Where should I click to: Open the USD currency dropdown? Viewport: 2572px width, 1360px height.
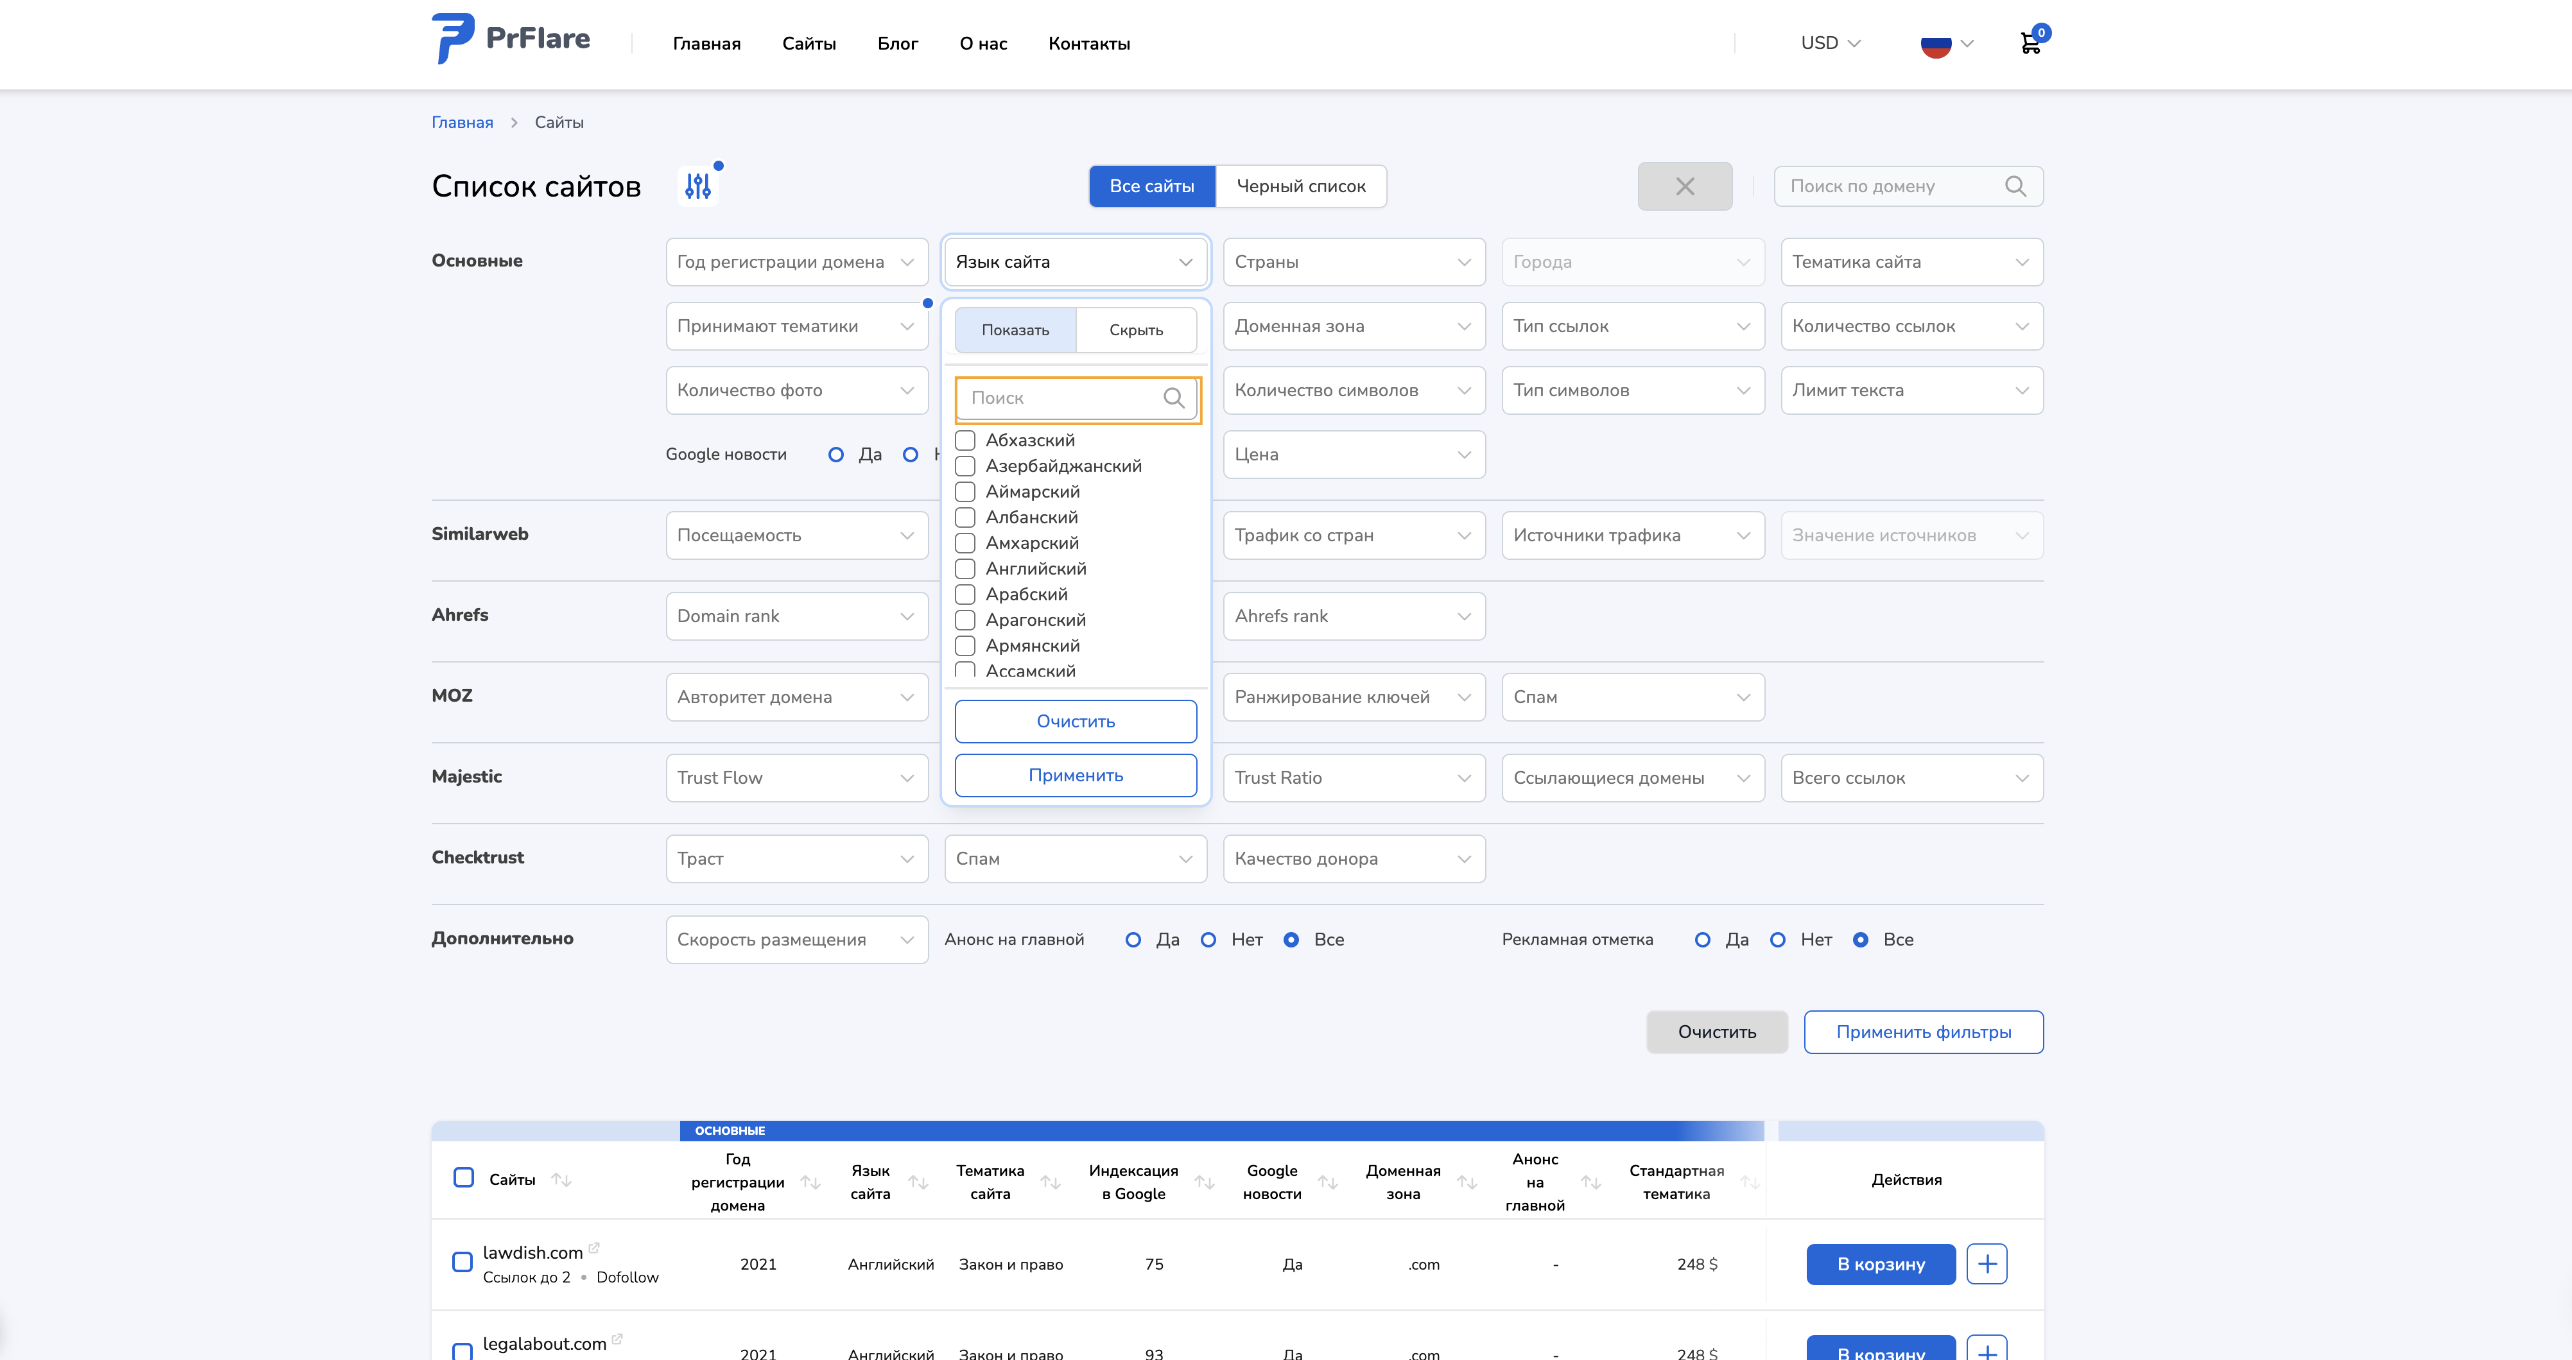coord(1830,43)
